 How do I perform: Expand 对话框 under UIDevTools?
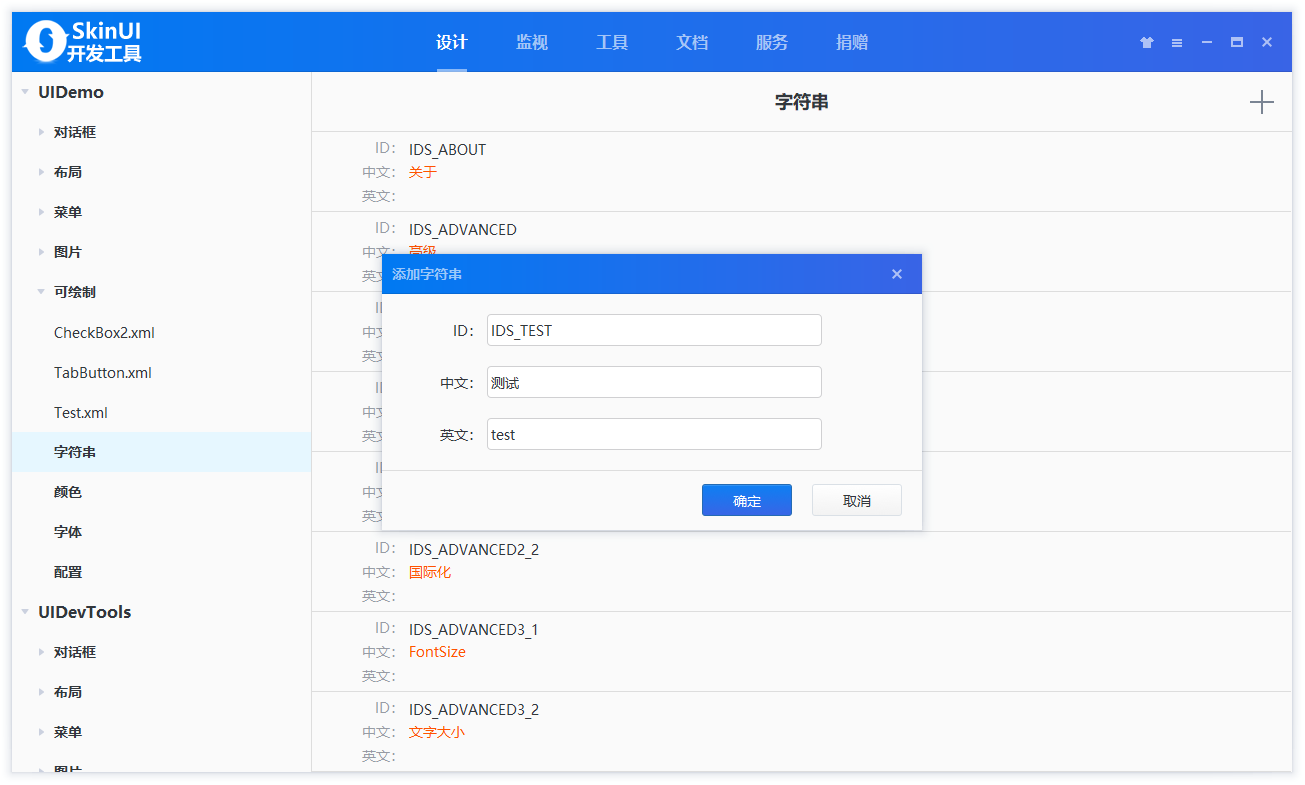(x=41, y=652)
